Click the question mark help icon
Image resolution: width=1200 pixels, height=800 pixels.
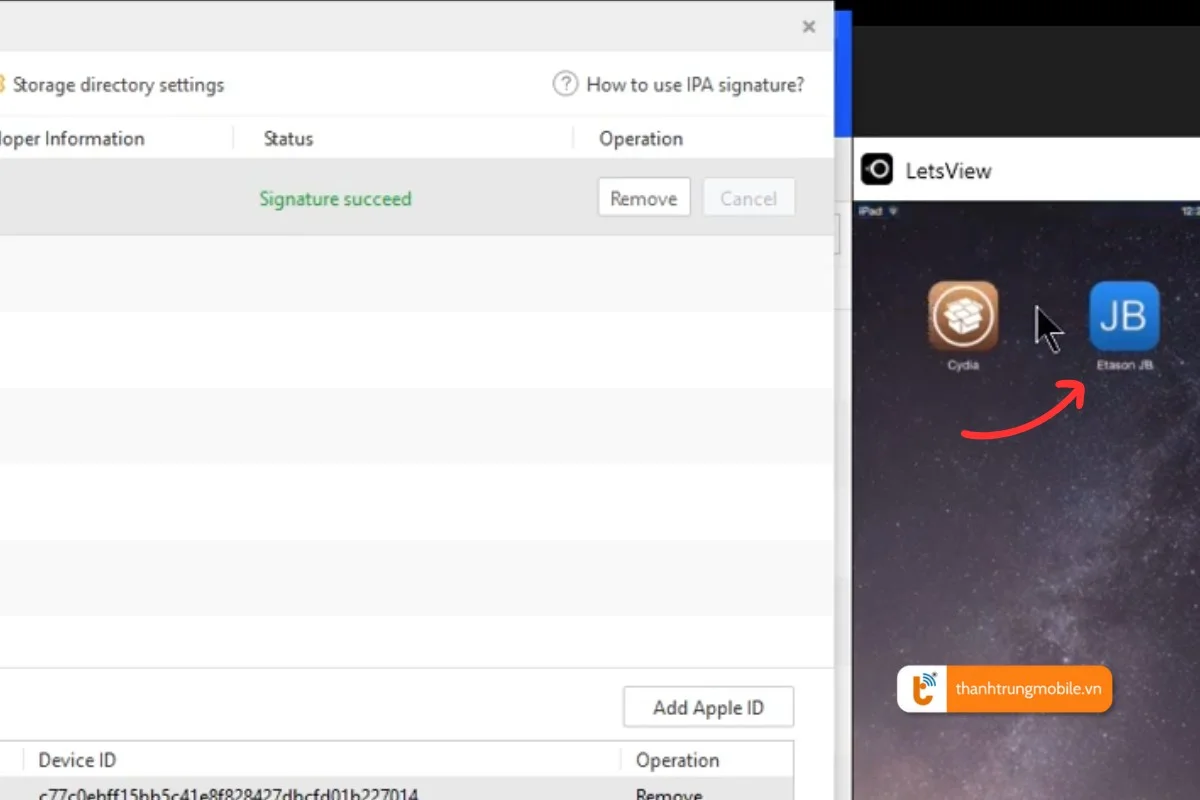pos(565,84)
